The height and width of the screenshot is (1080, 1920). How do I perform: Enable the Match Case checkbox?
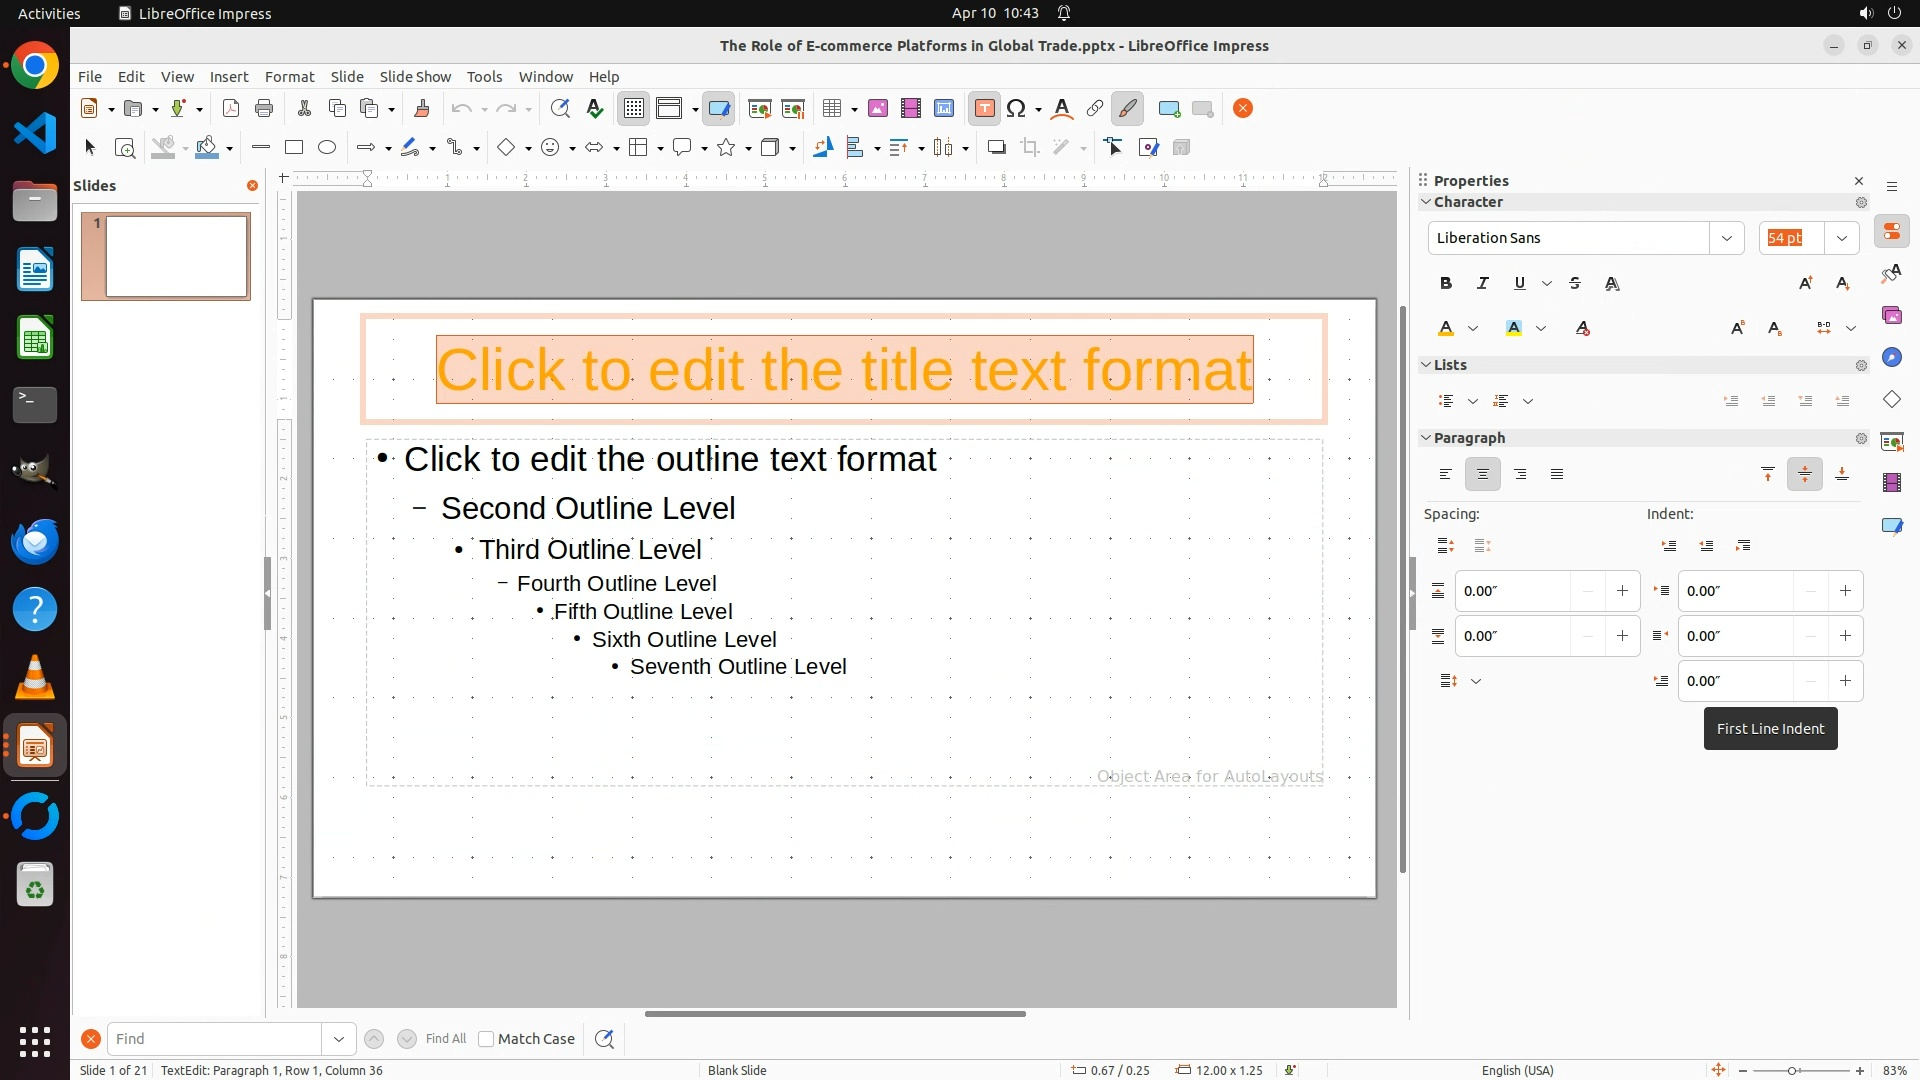tap(486, 1039)
